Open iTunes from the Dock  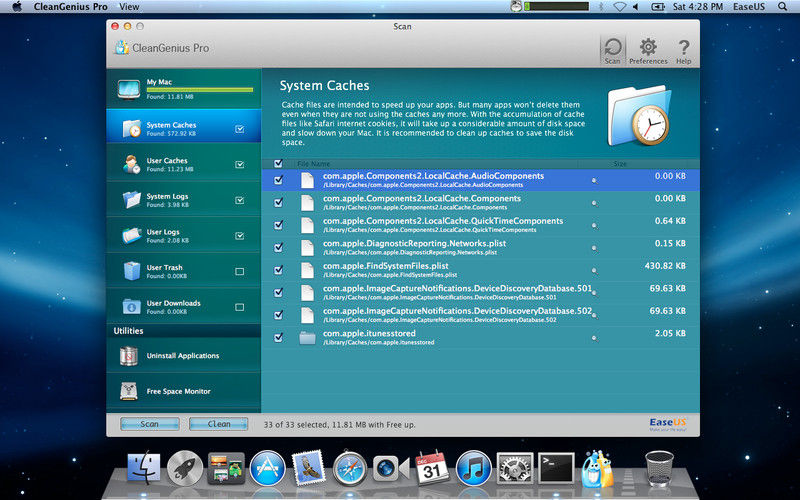[473, 468]
